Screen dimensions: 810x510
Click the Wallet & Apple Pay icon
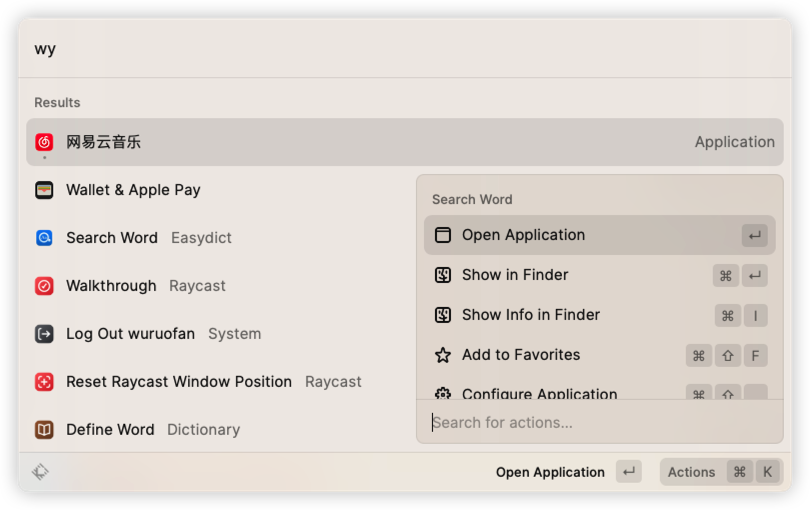pos(44,190)
